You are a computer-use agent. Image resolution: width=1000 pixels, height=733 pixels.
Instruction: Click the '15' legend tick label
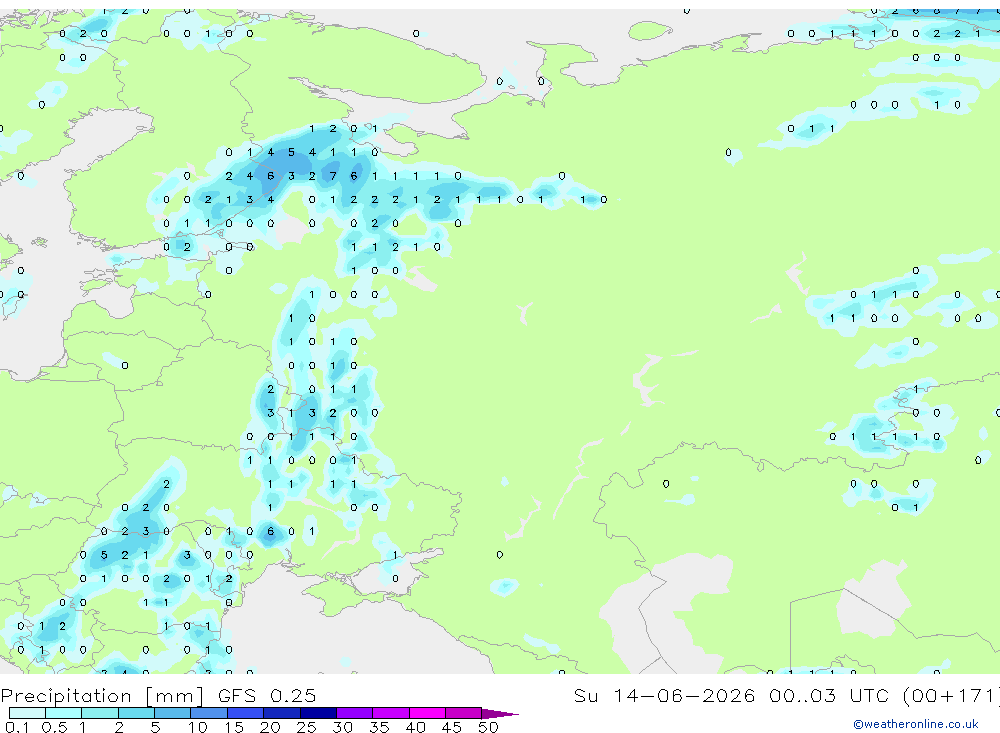pos(233,727)
